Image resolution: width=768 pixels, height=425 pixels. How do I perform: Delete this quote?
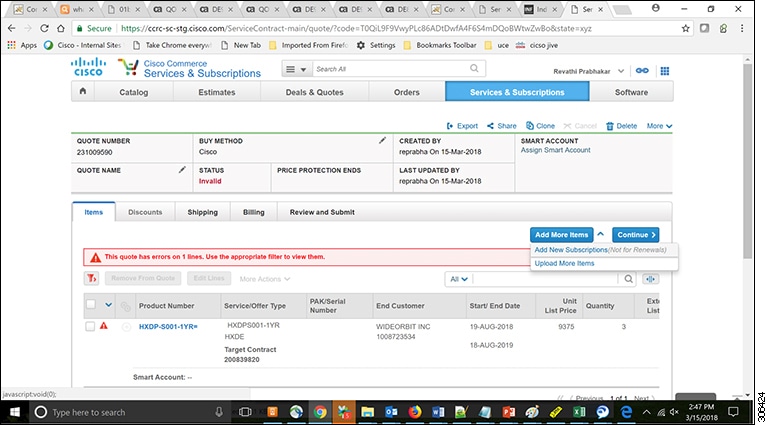pyautogui.click(x=622, y=126)
